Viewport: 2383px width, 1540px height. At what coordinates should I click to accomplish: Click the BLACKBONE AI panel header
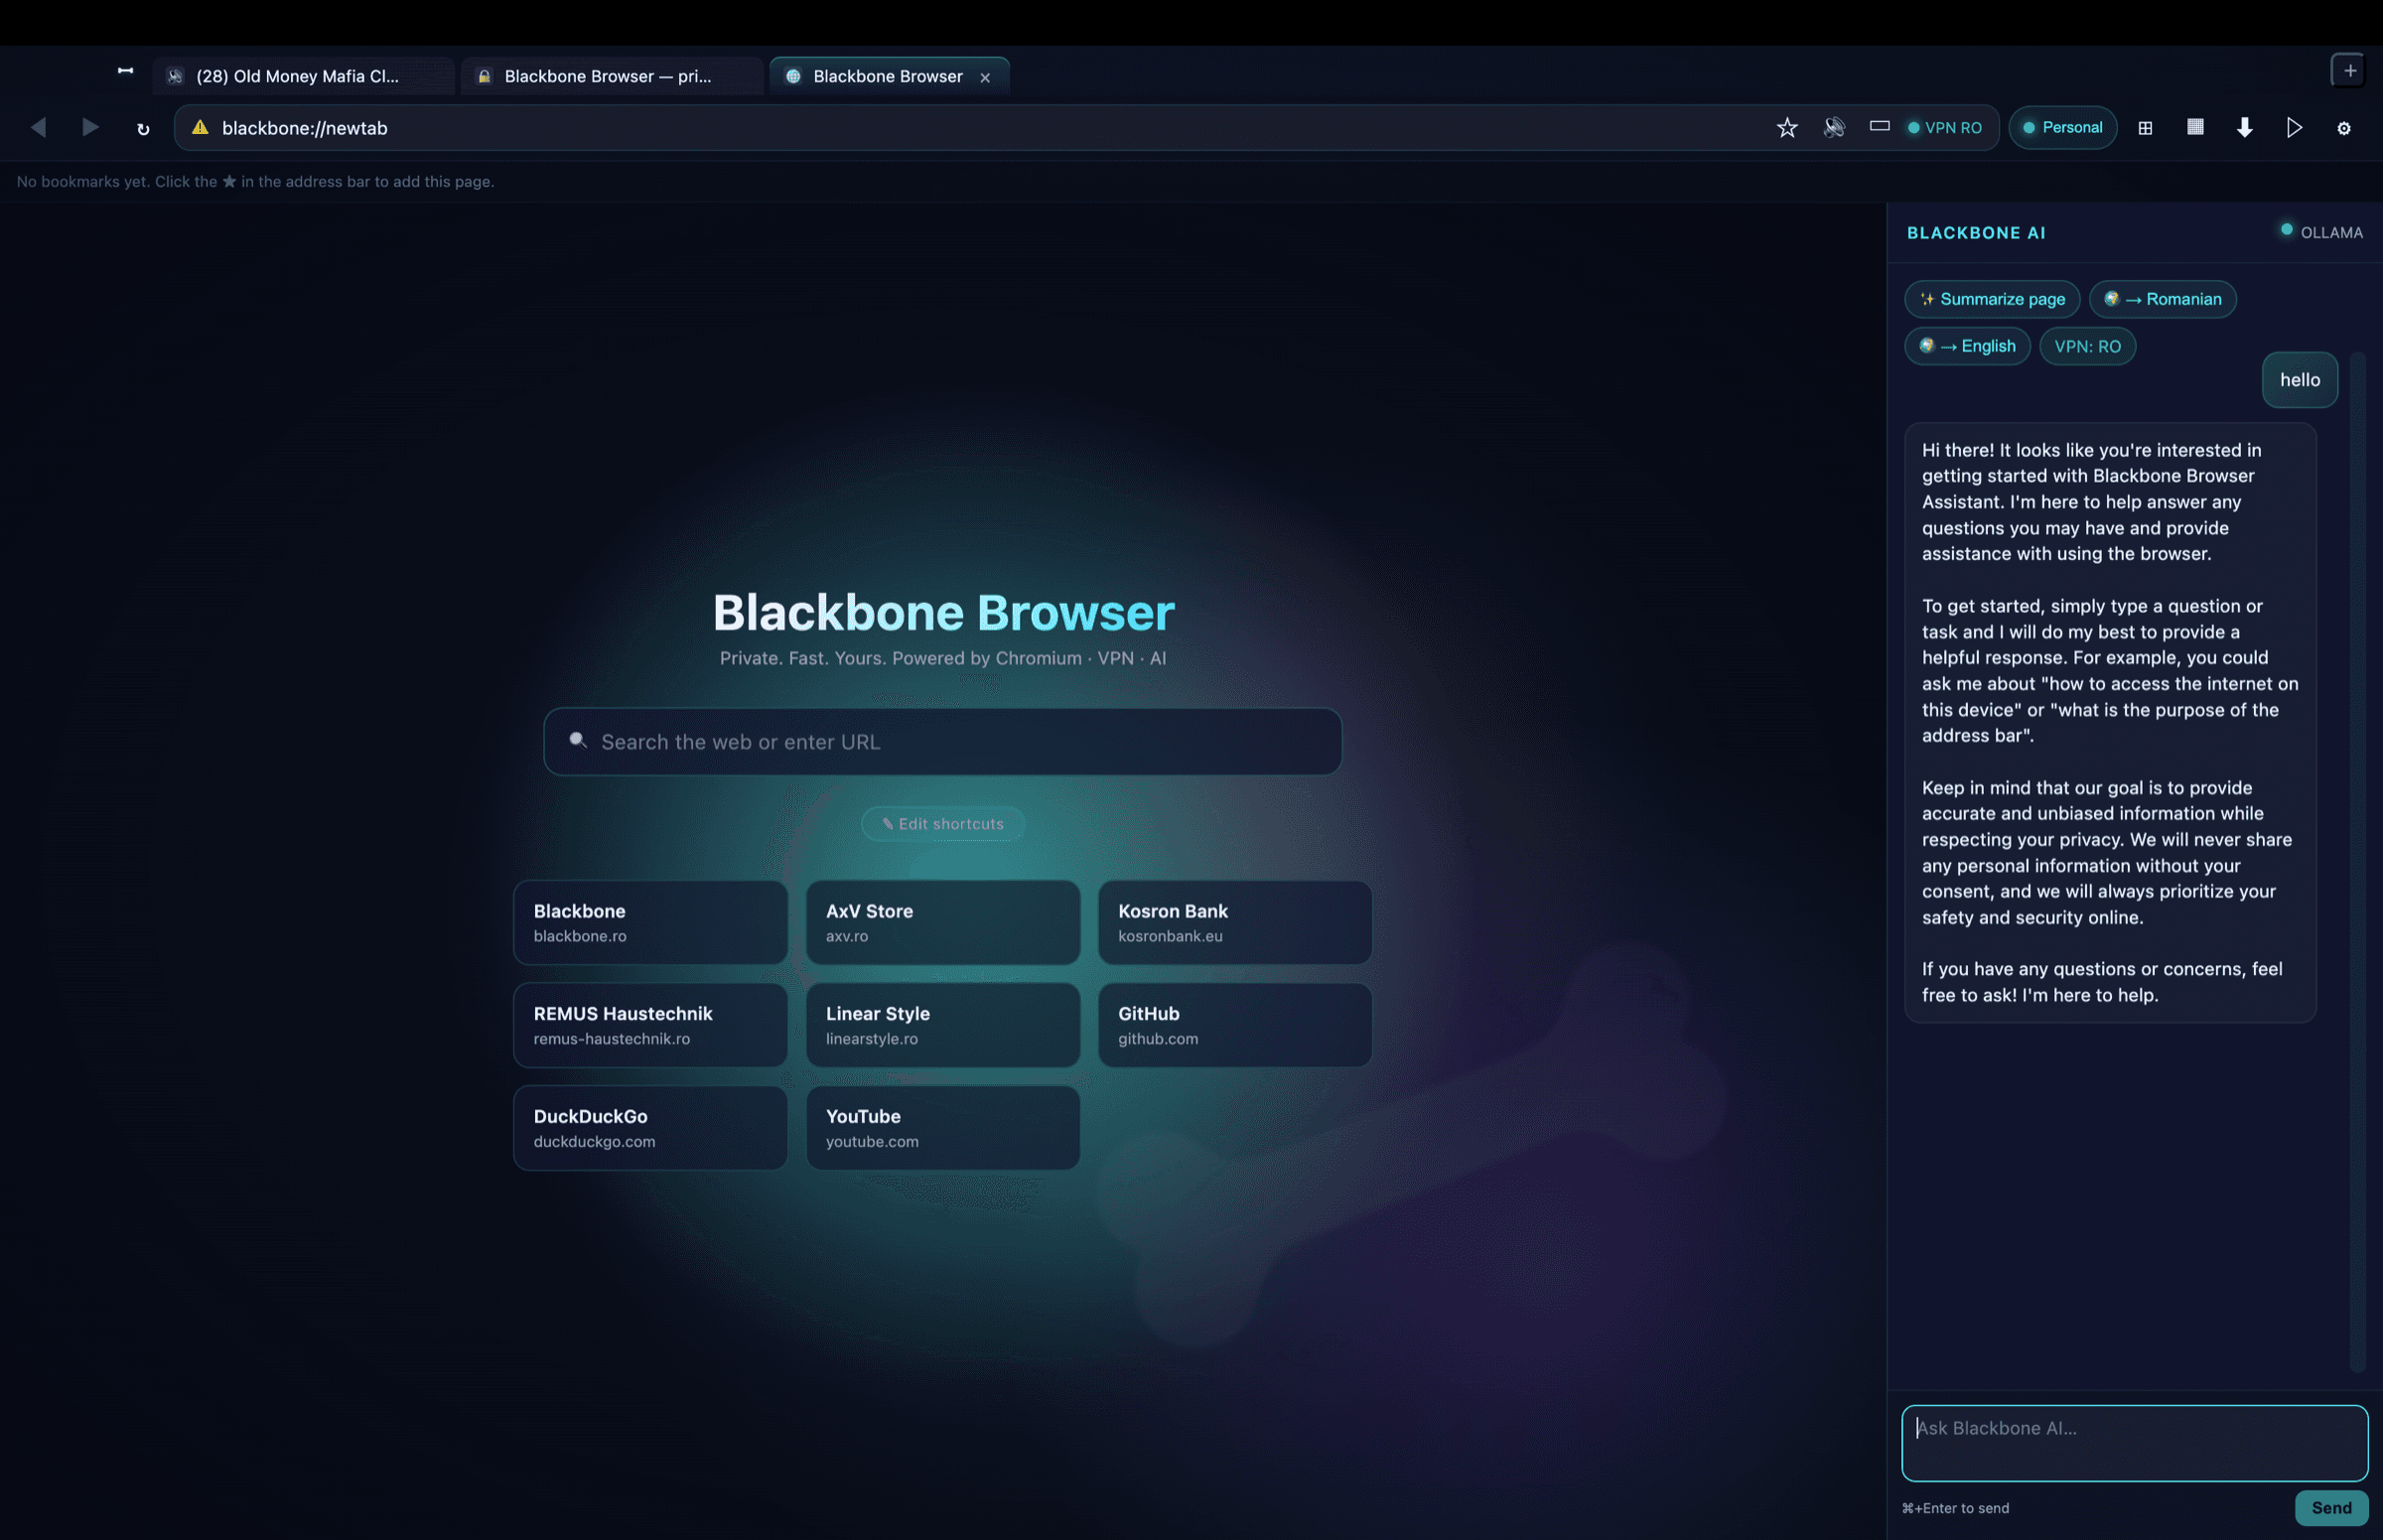1976,233
